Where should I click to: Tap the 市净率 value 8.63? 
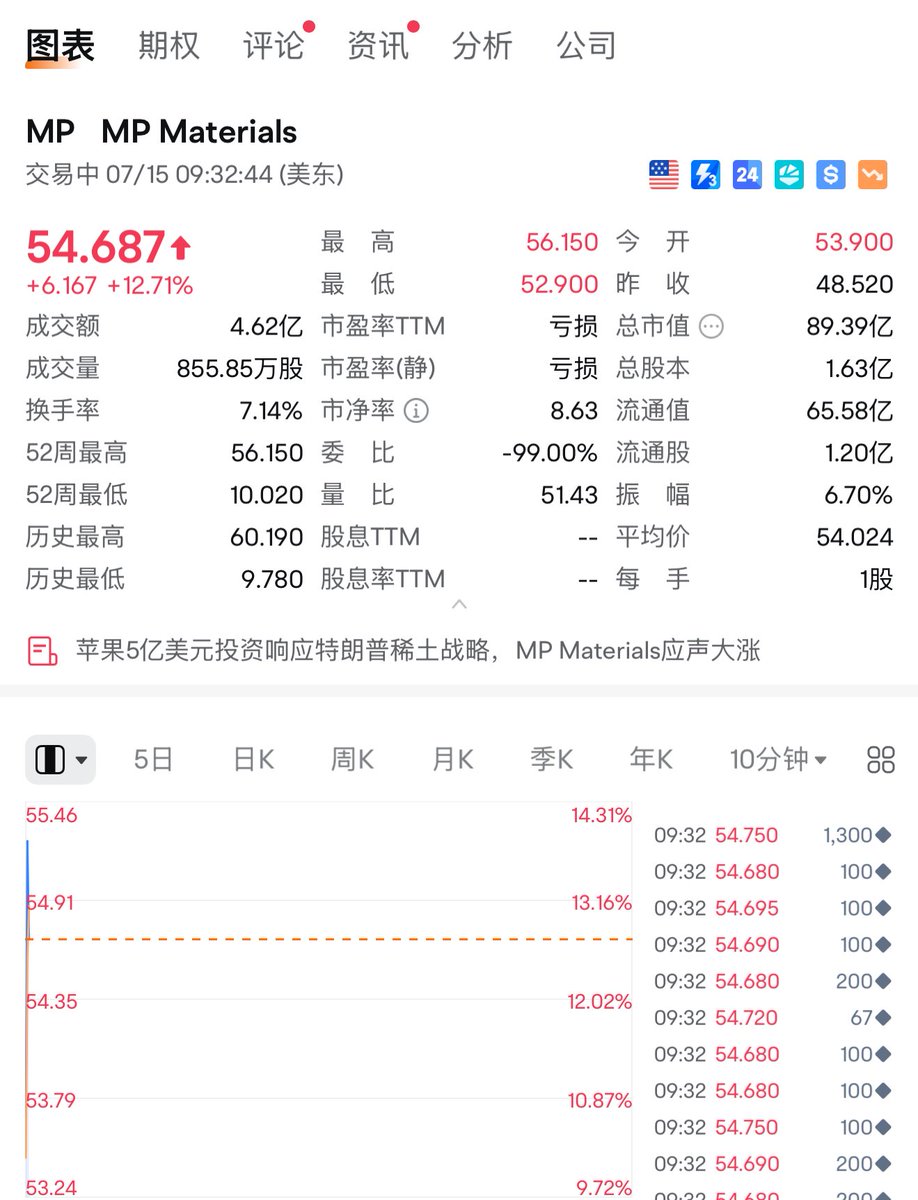pos(574,410)
